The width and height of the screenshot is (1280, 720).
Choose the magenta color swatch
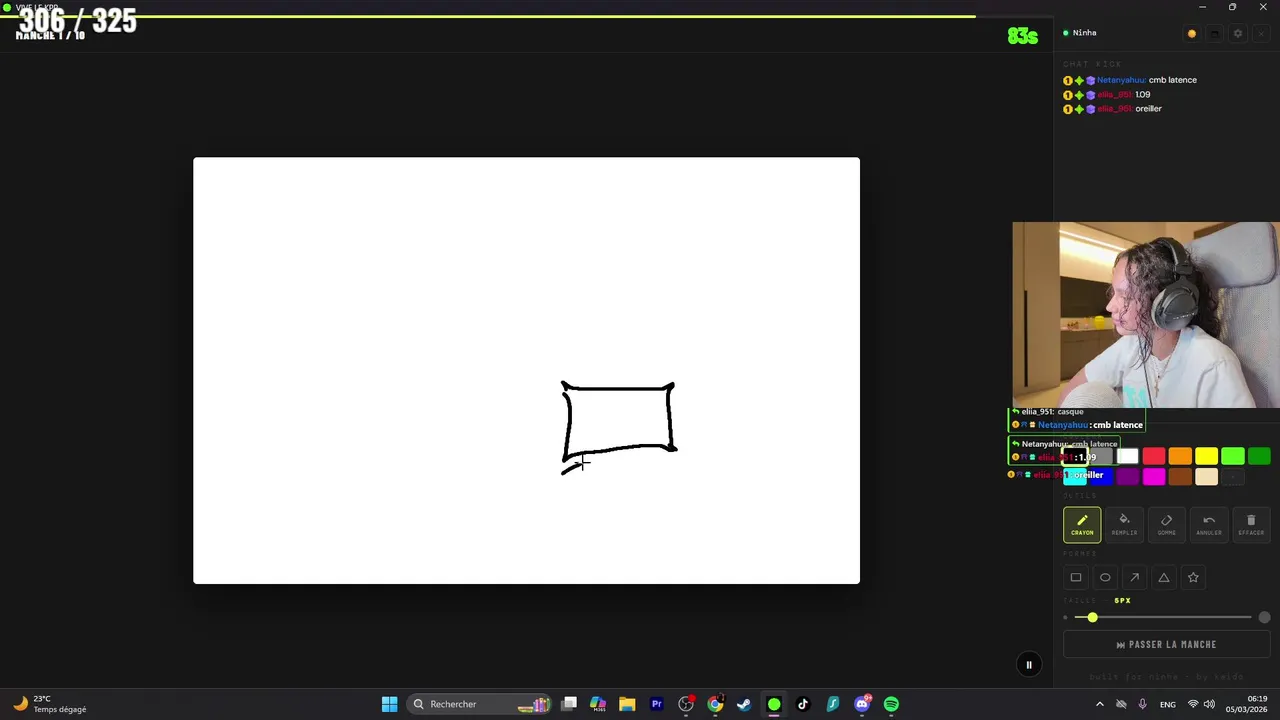[1154, 477]
